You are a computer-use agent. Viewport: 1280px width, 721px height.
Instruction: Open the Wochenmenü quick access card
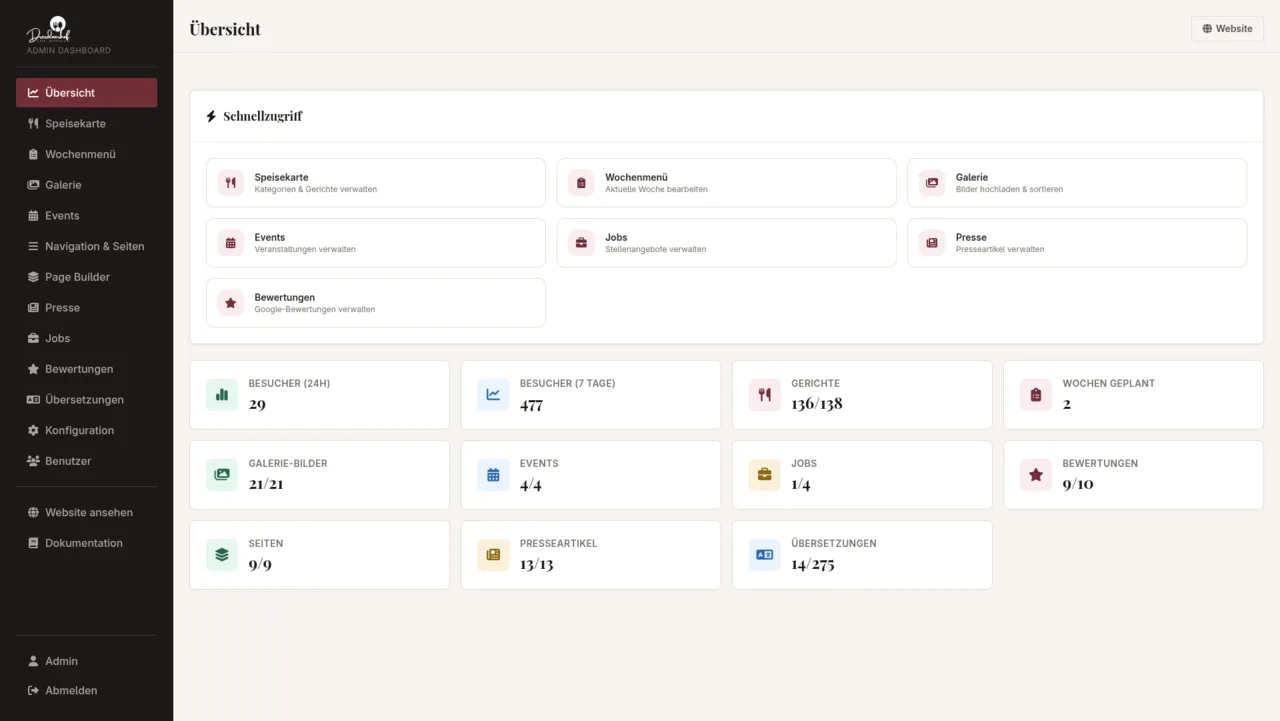(726, 183)
